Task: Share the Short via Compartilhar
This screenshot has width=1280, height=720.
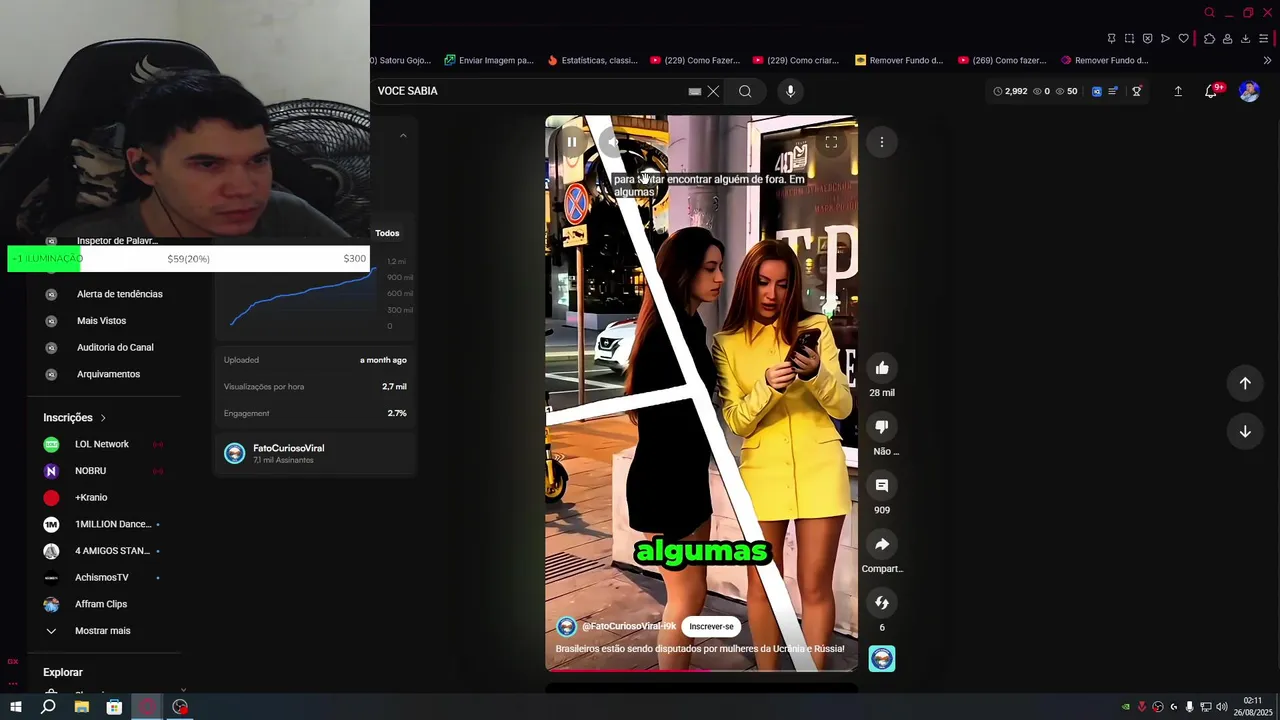Action: click(x=882, y=544)
